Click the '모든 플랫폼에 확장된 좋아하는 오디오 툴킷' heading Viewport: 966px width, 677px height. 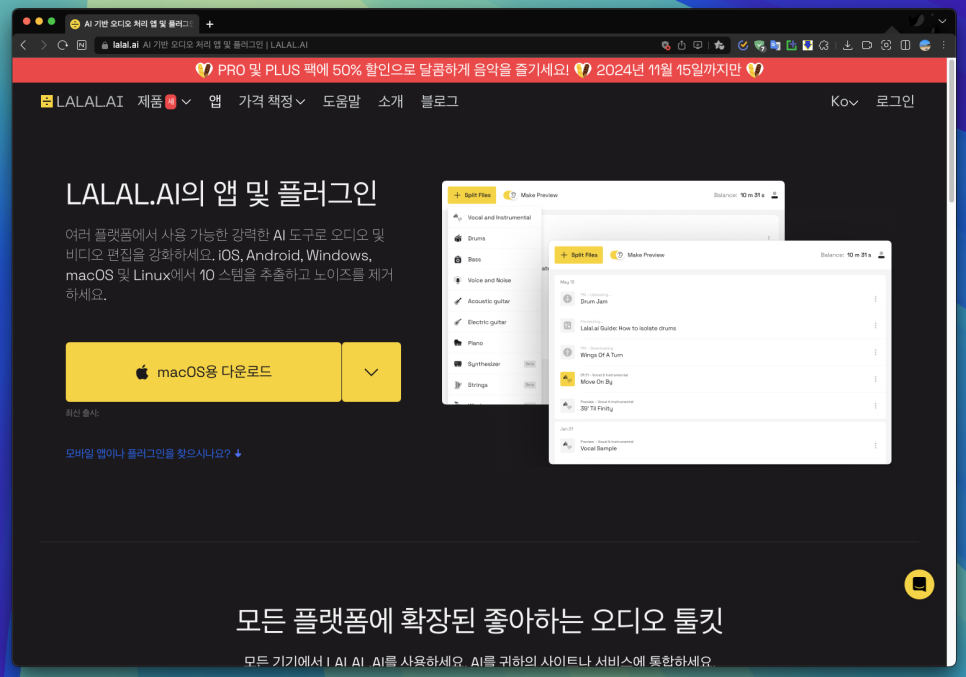479,620
